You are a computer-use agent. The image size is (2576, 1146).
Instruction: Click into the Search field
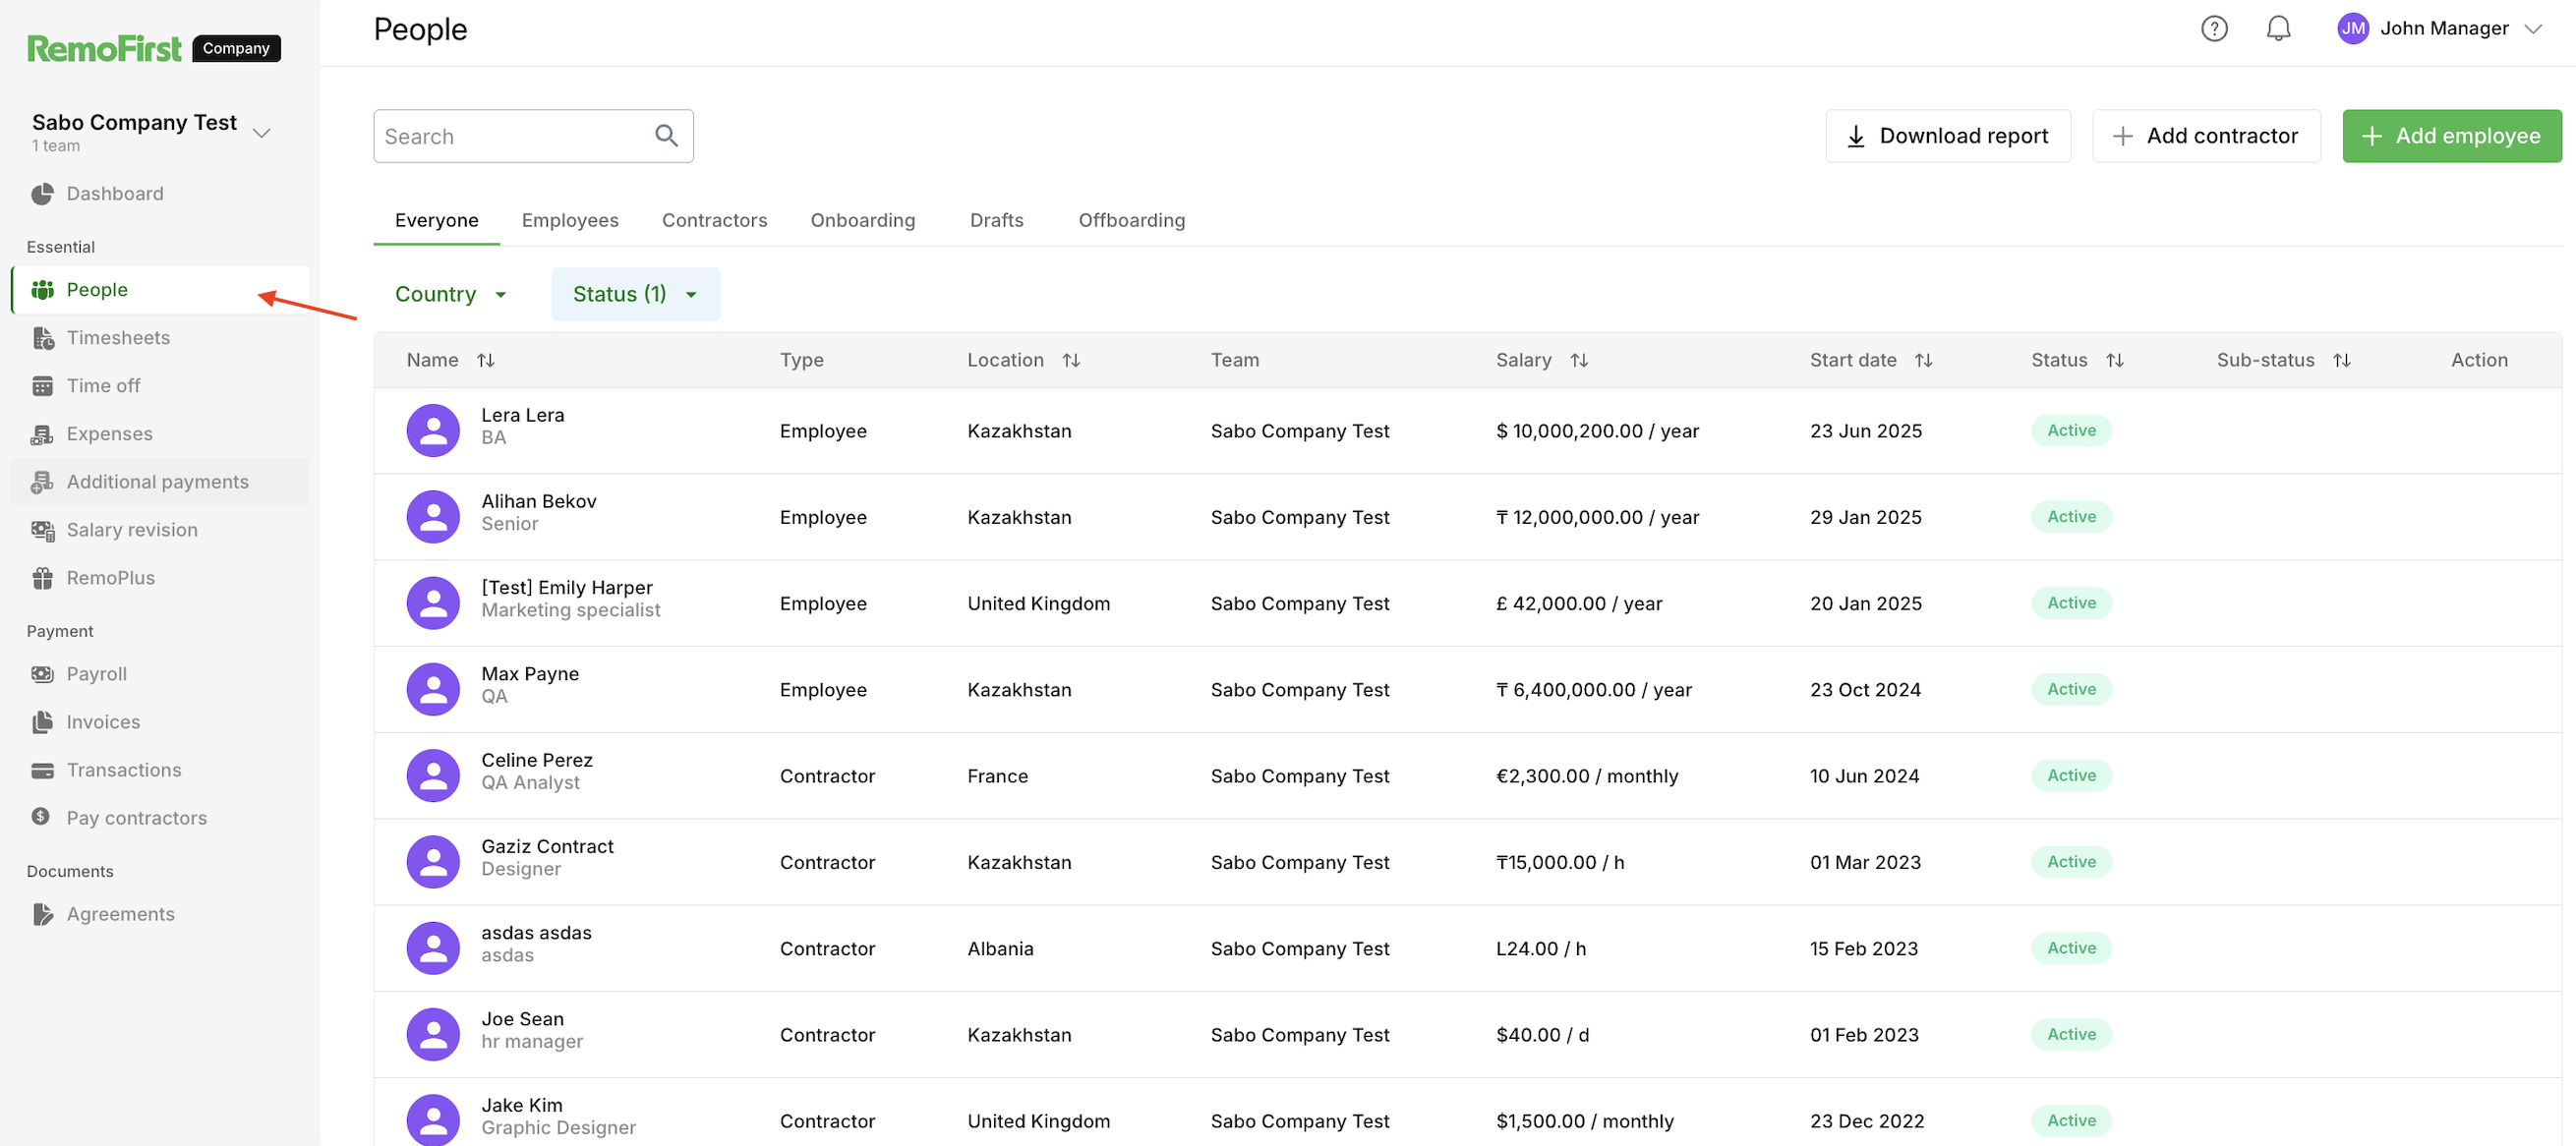510,136
